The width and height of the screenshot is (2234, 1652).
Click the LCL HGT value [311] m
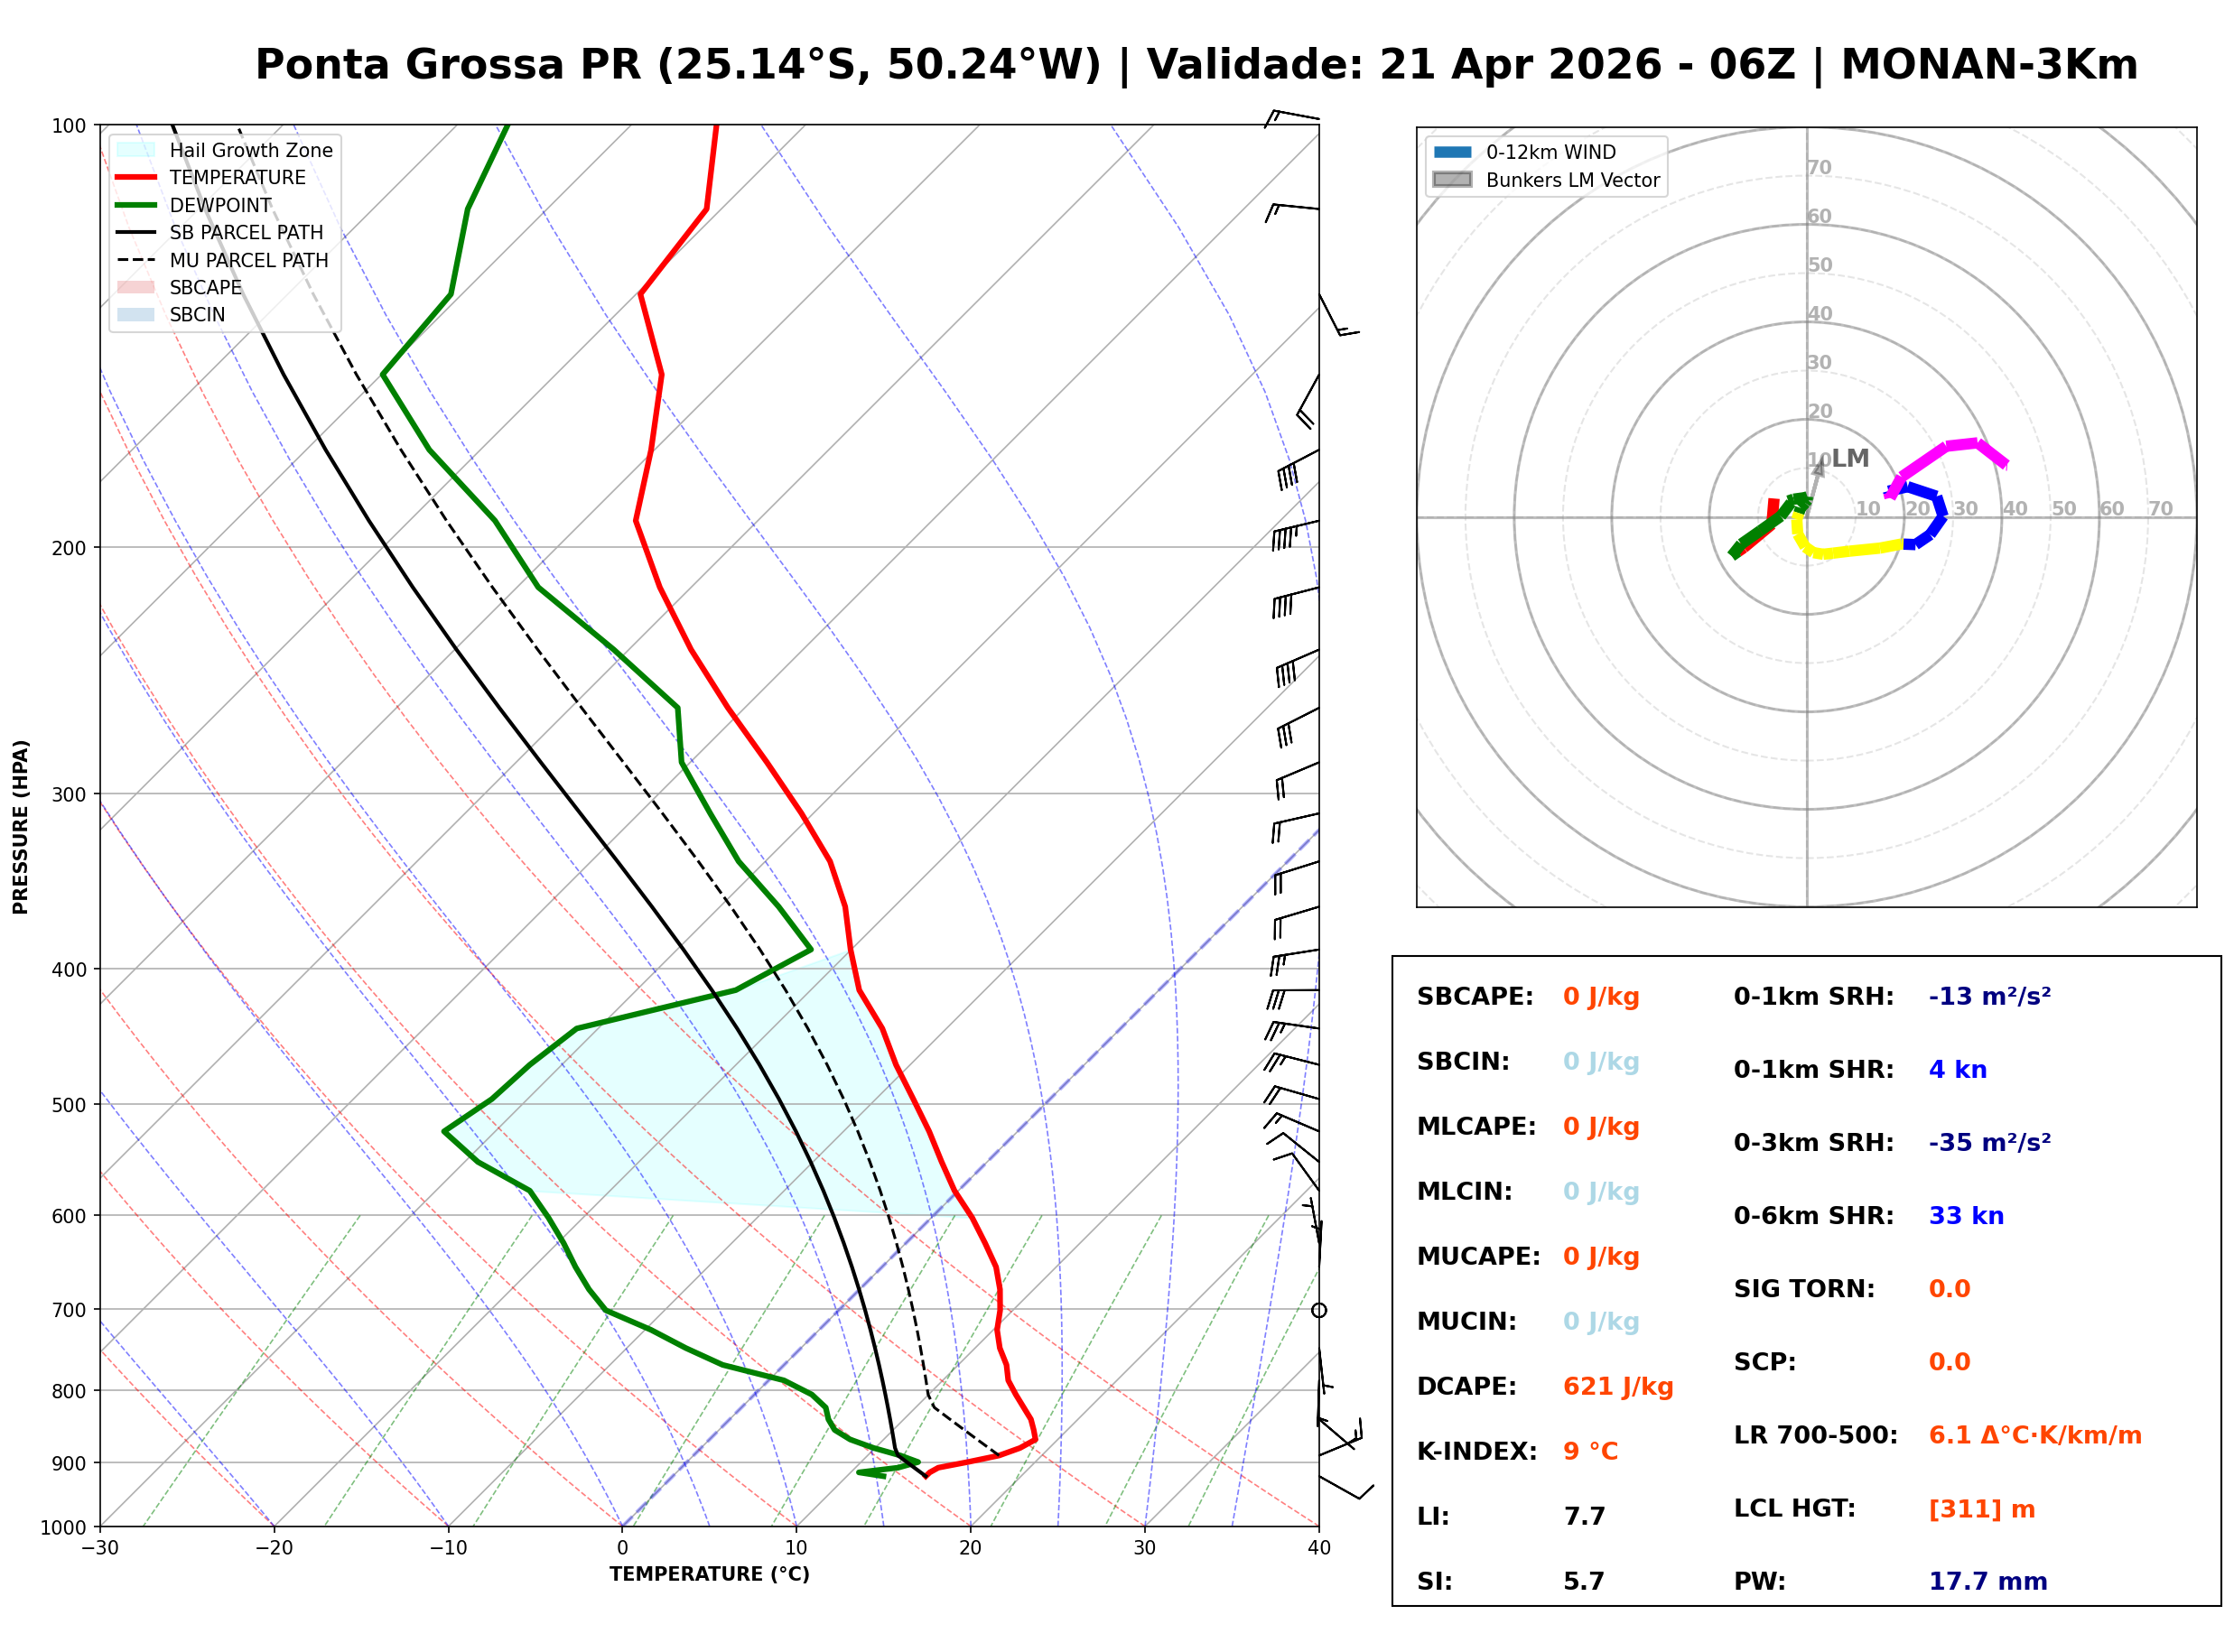point(1981,1509)
